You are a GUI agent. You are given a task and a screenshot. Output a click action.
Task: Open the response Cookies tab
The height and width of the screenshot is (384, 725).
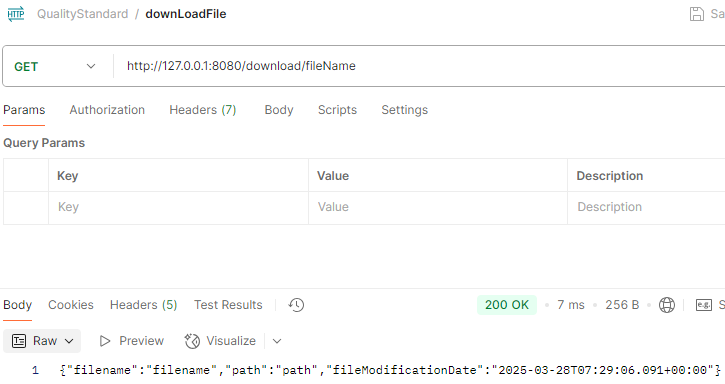point(71,305)
